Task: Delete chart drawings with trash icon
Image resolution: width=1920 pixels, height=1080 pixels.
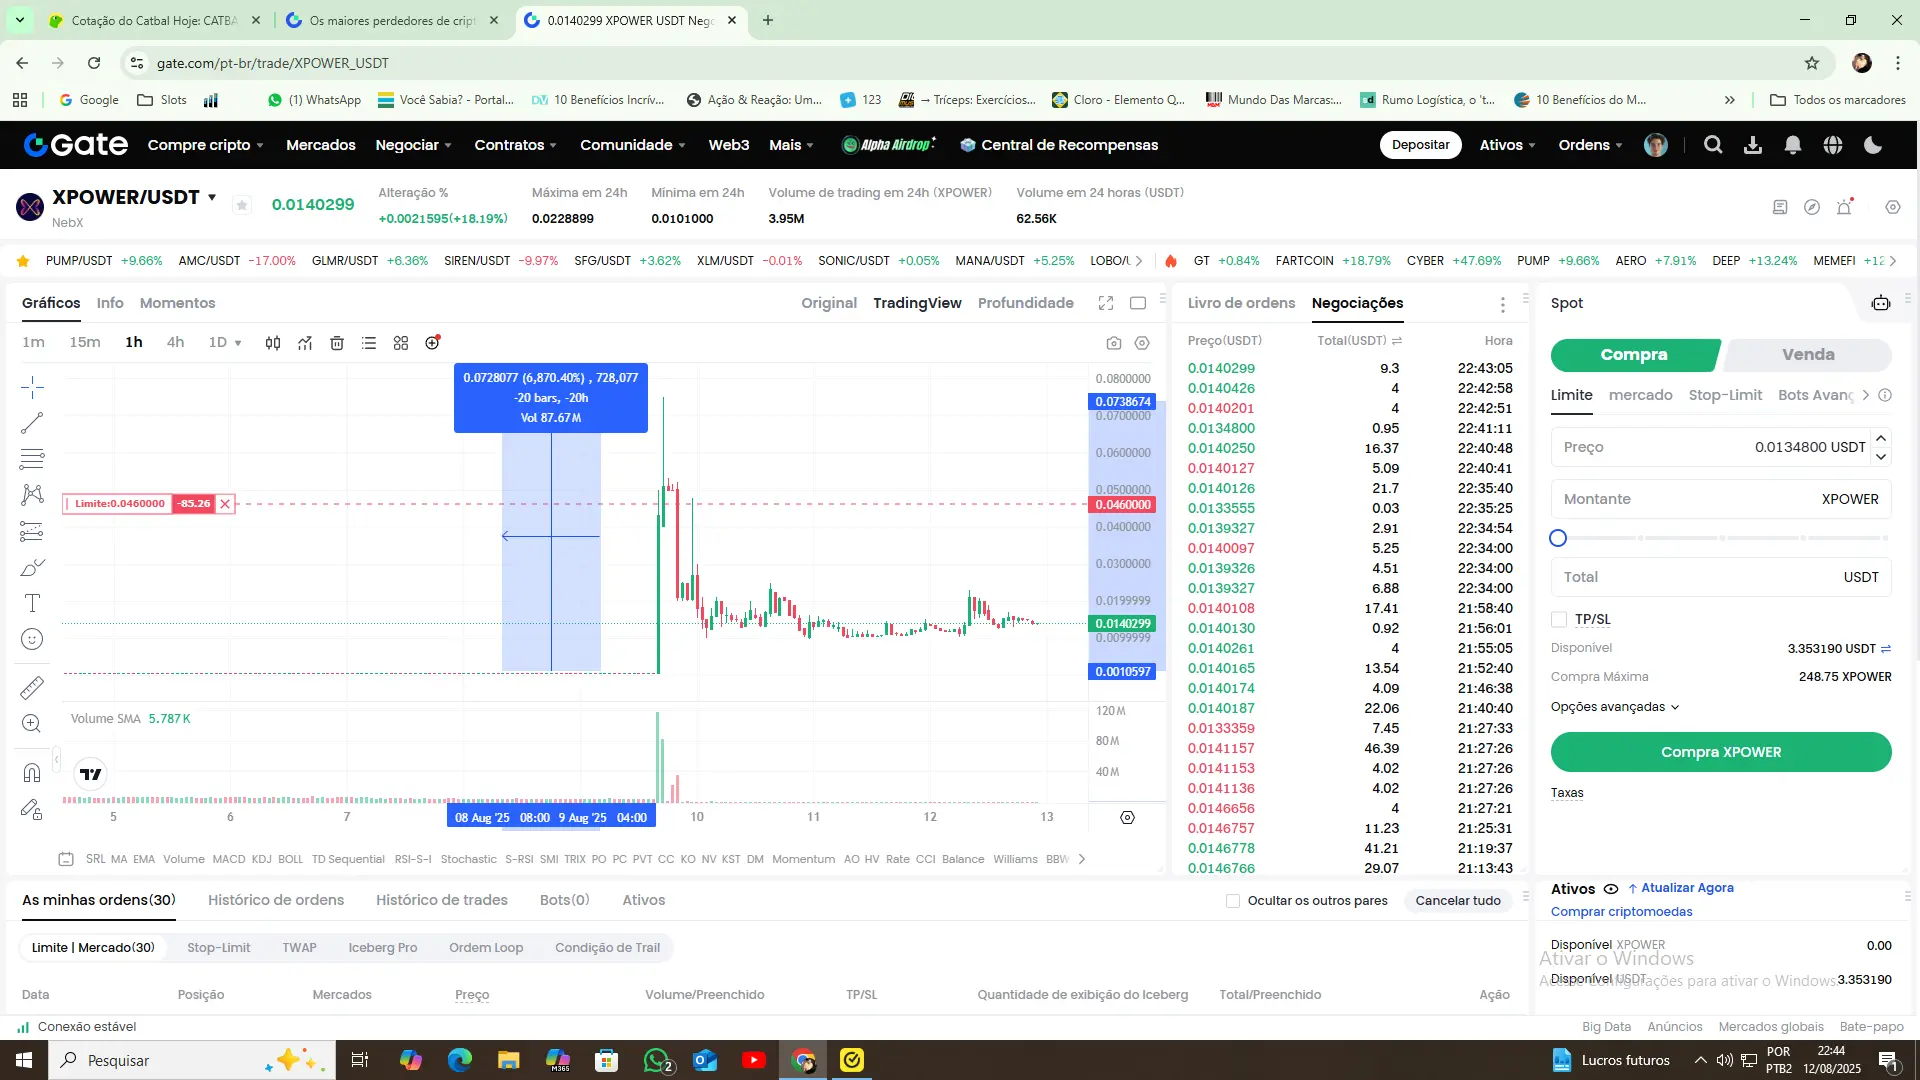Action: [337, 343]
